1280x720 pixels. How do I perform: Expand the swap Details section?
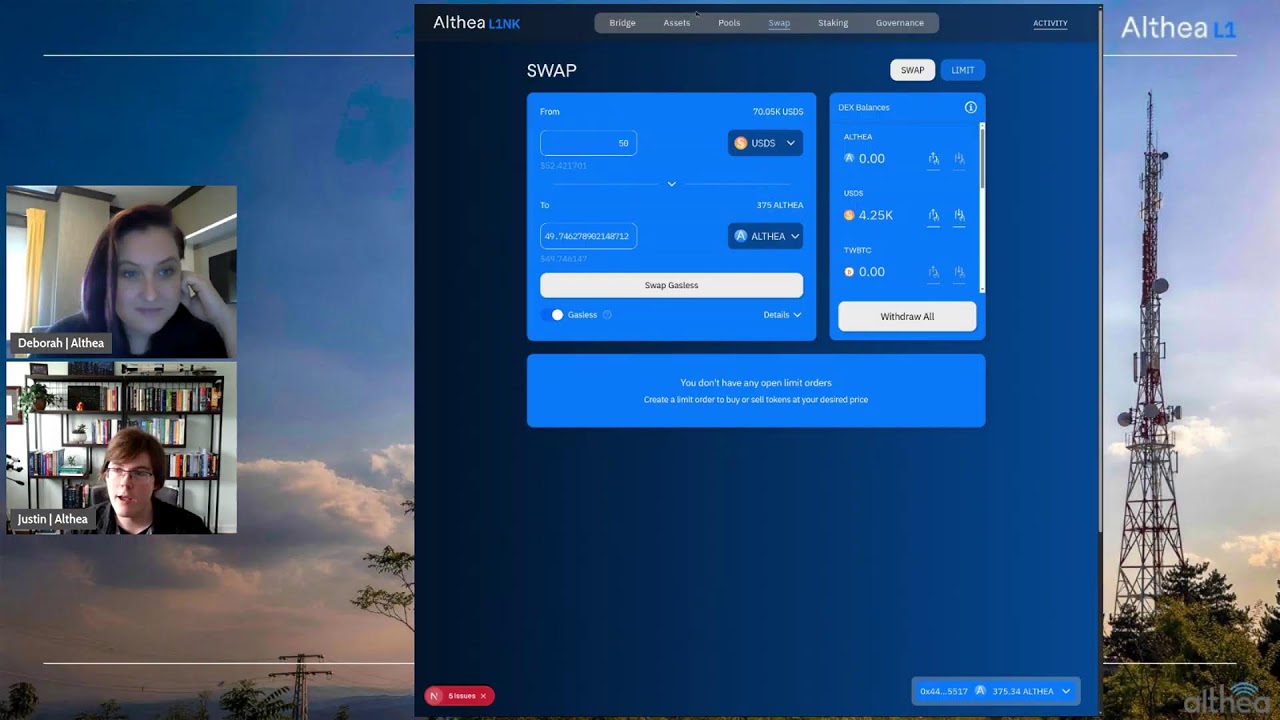pos(782,315)
